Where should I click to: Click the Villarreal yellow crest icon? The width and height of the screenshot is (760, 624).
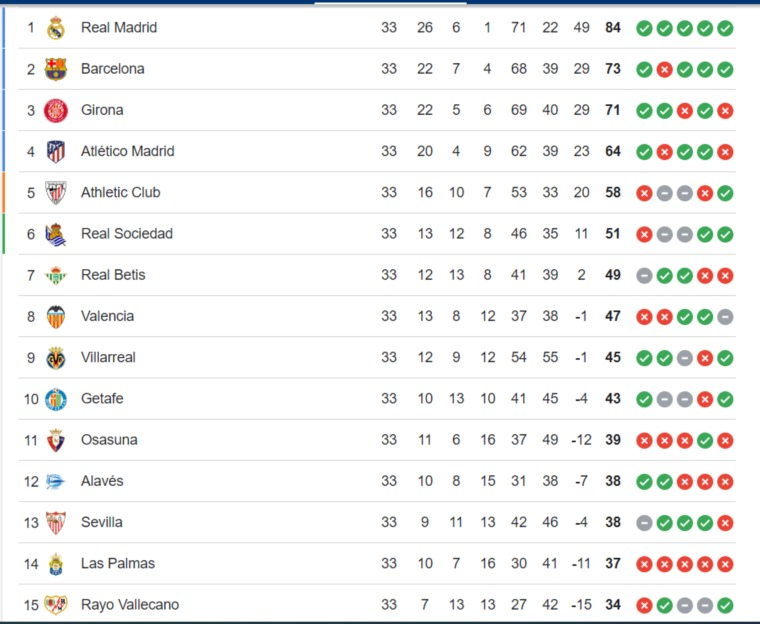pyautogui.click(x=56, y=358)
